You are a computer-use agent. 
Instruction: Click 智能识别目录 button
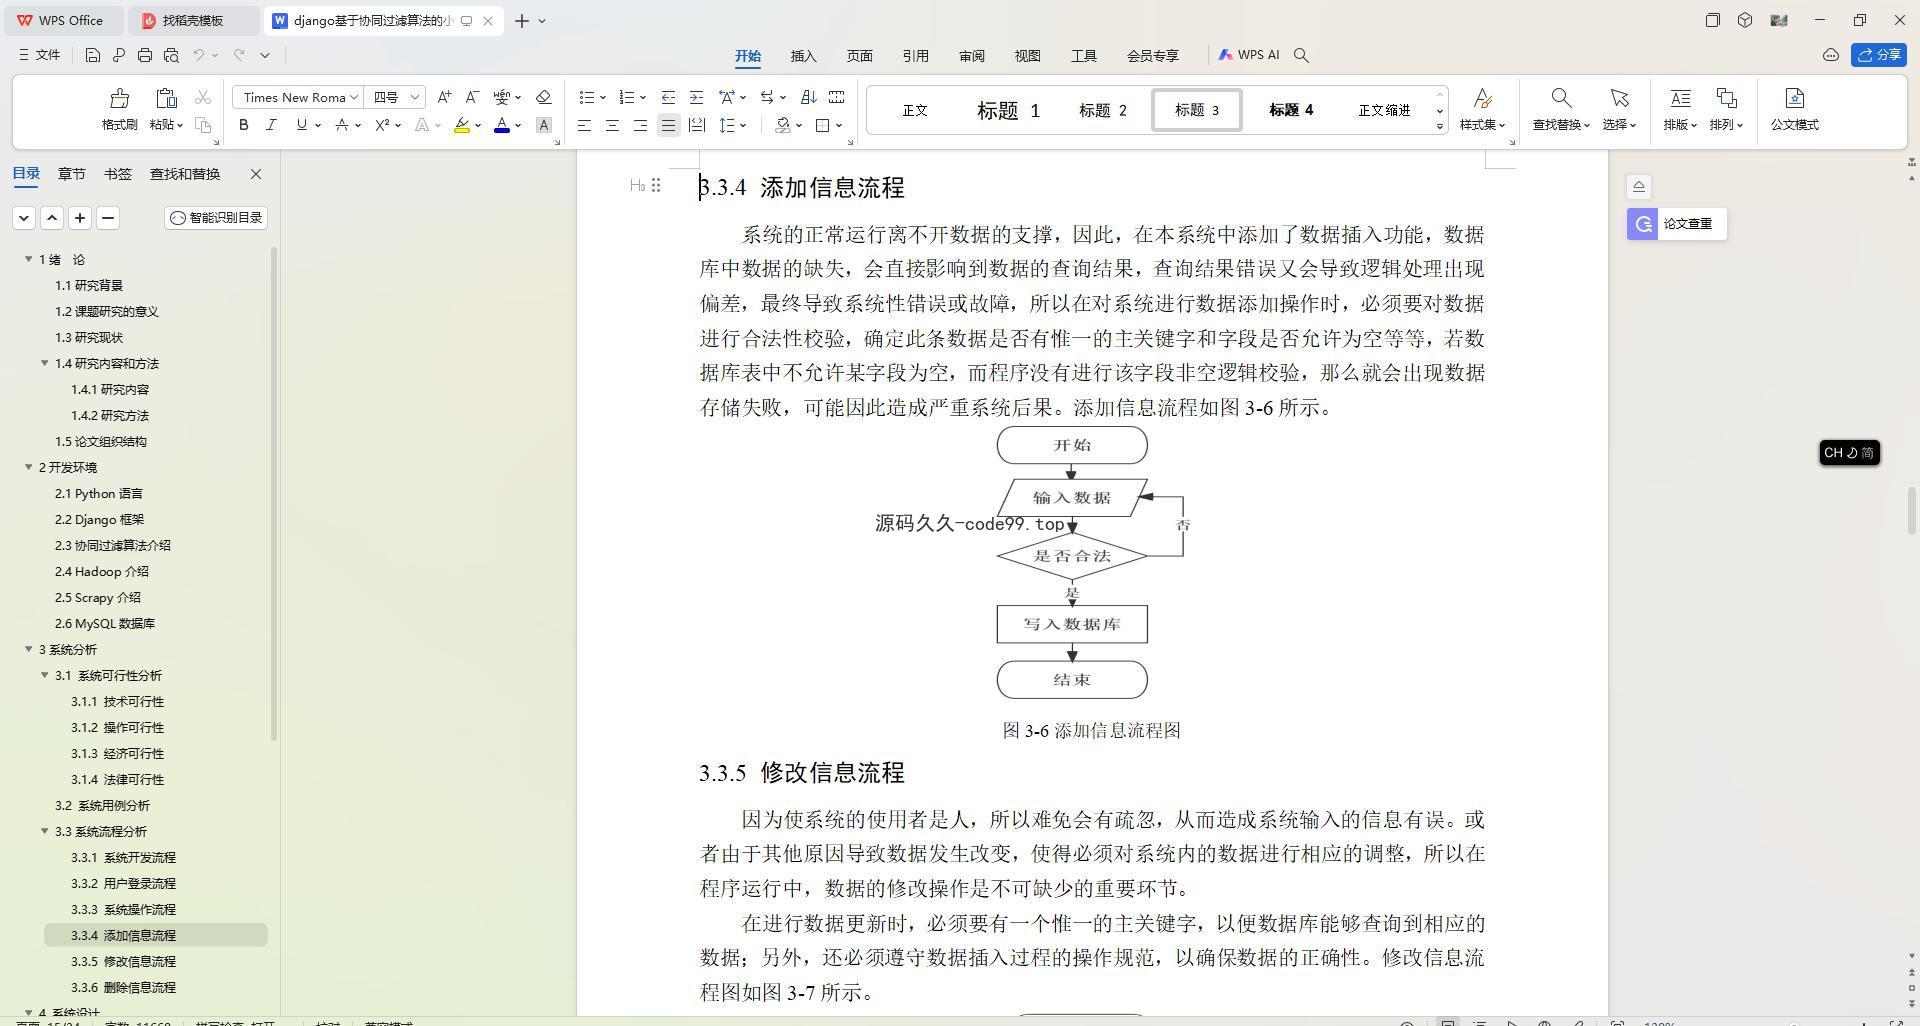click(216, 217)
